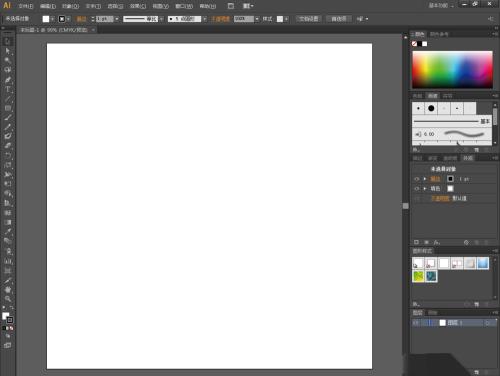
Task: Select the Scale tool
Action: [x=8, y=165]
